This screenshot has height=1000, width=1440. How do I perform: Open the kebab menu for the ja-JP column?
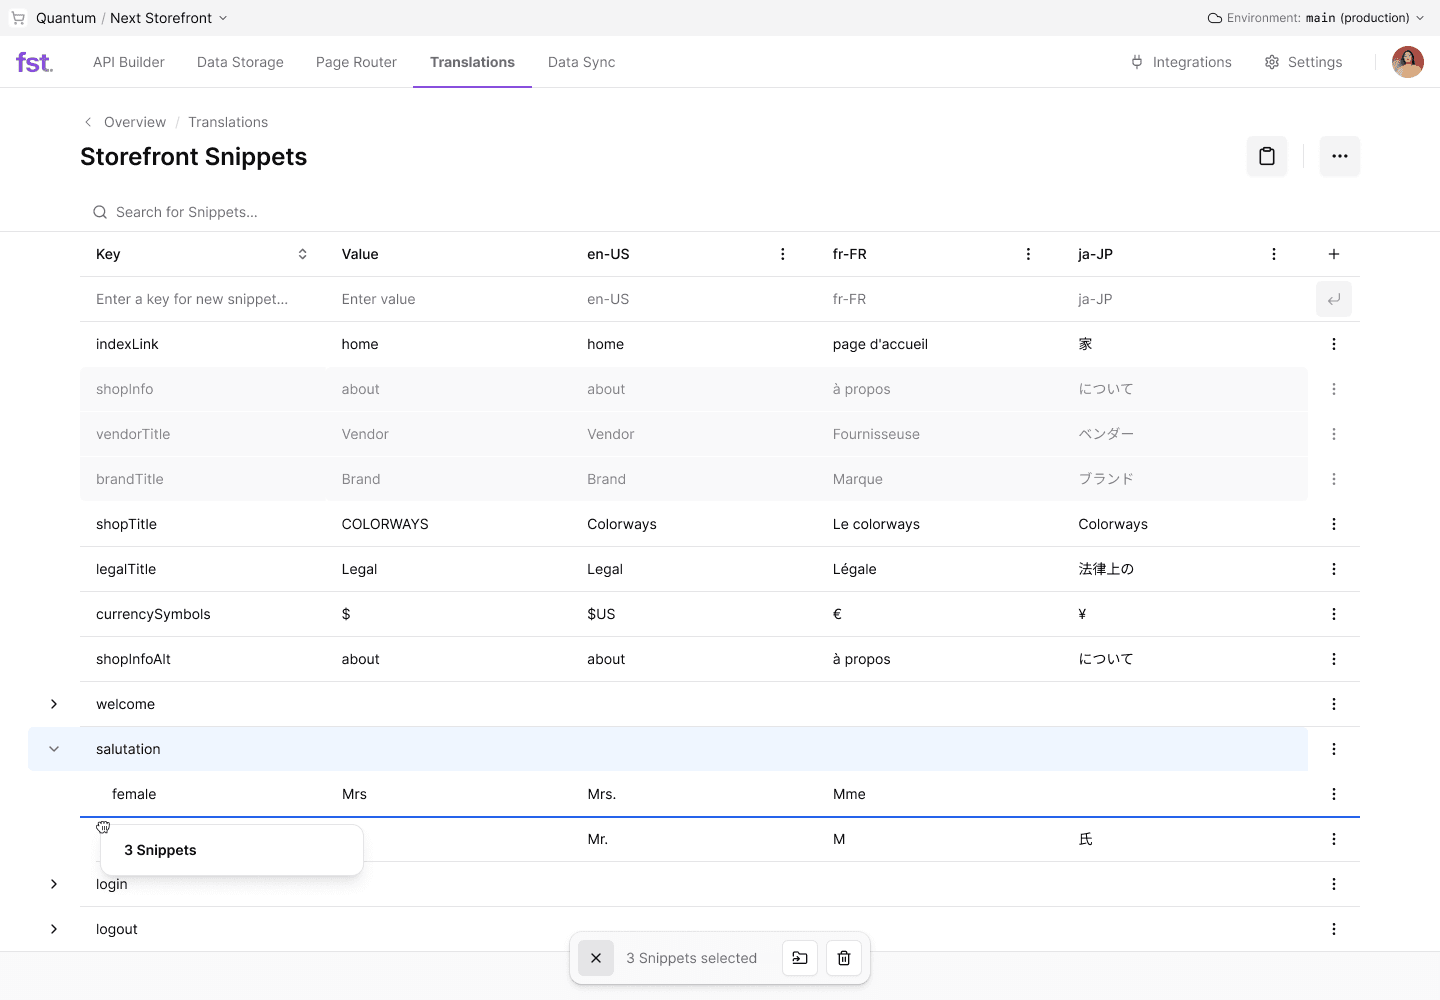coord(1273,254)
